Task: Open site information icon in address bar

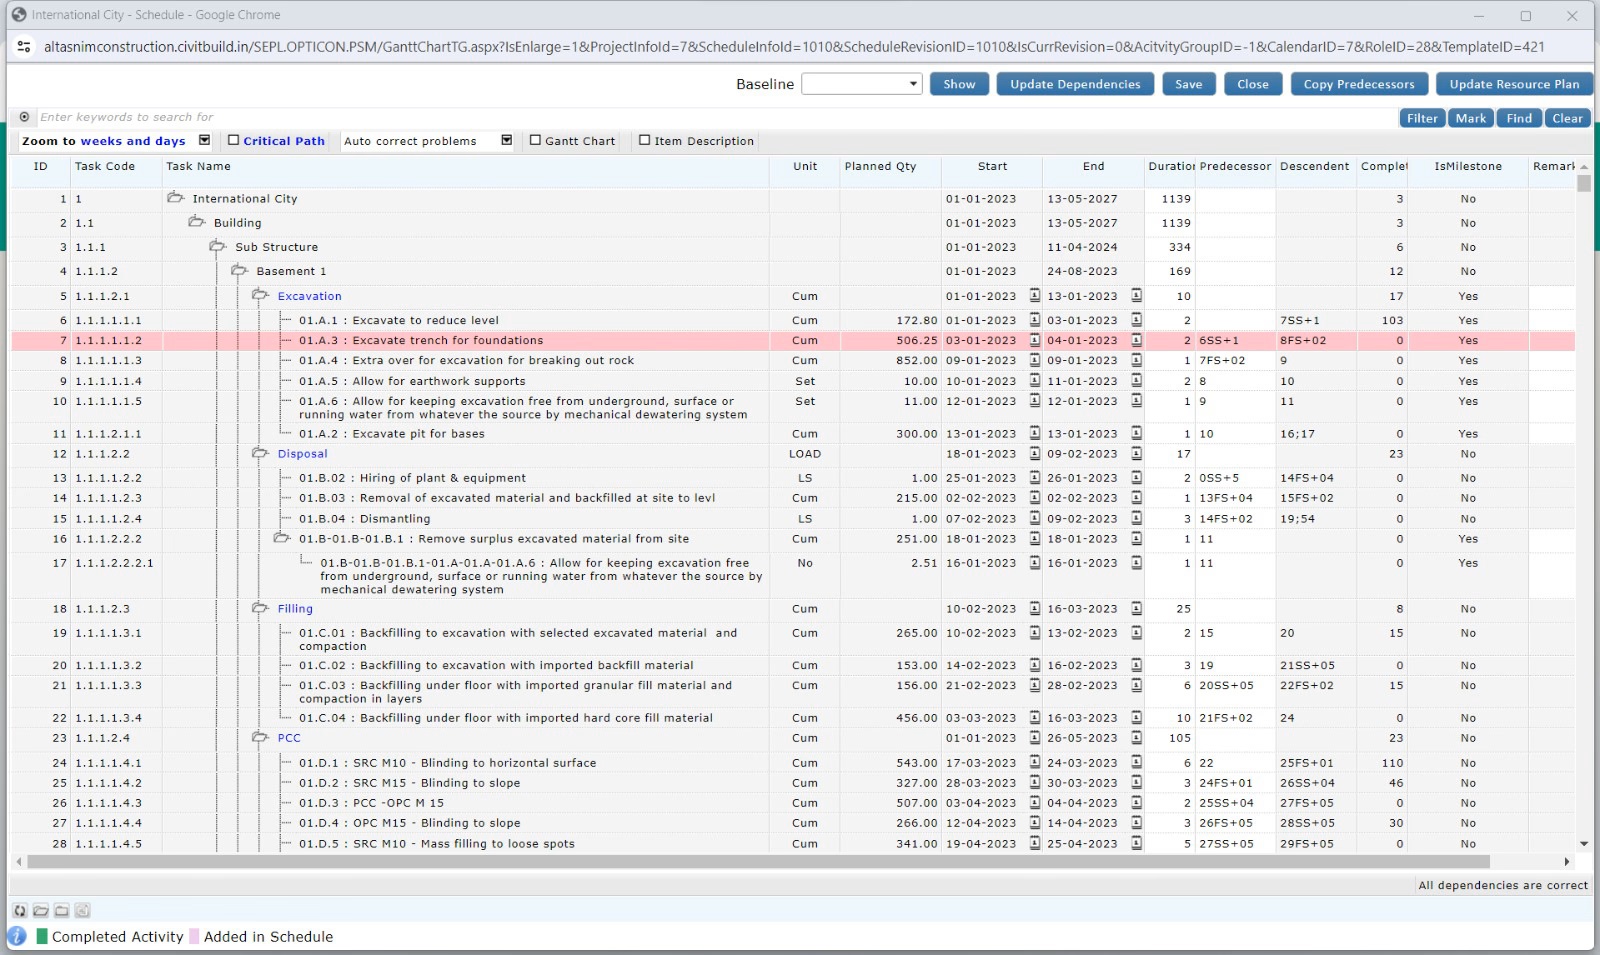Action: tap(24, 47)
